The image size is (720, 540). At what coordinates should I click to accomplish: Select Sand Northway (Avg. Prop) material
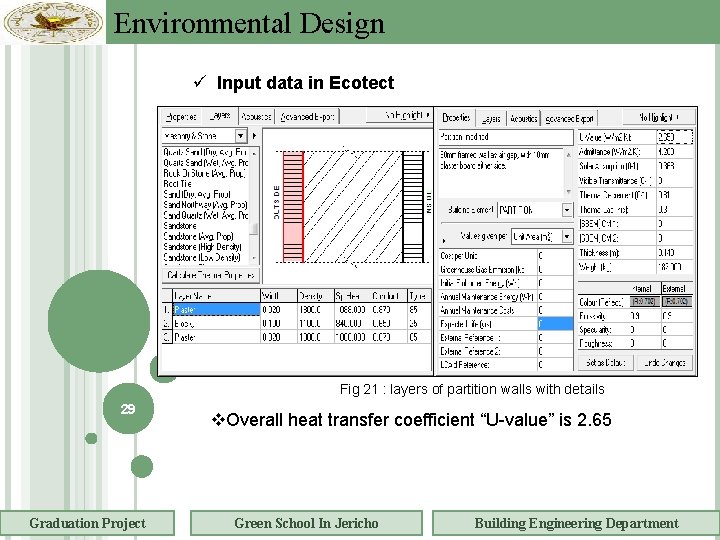coord(205,205)
